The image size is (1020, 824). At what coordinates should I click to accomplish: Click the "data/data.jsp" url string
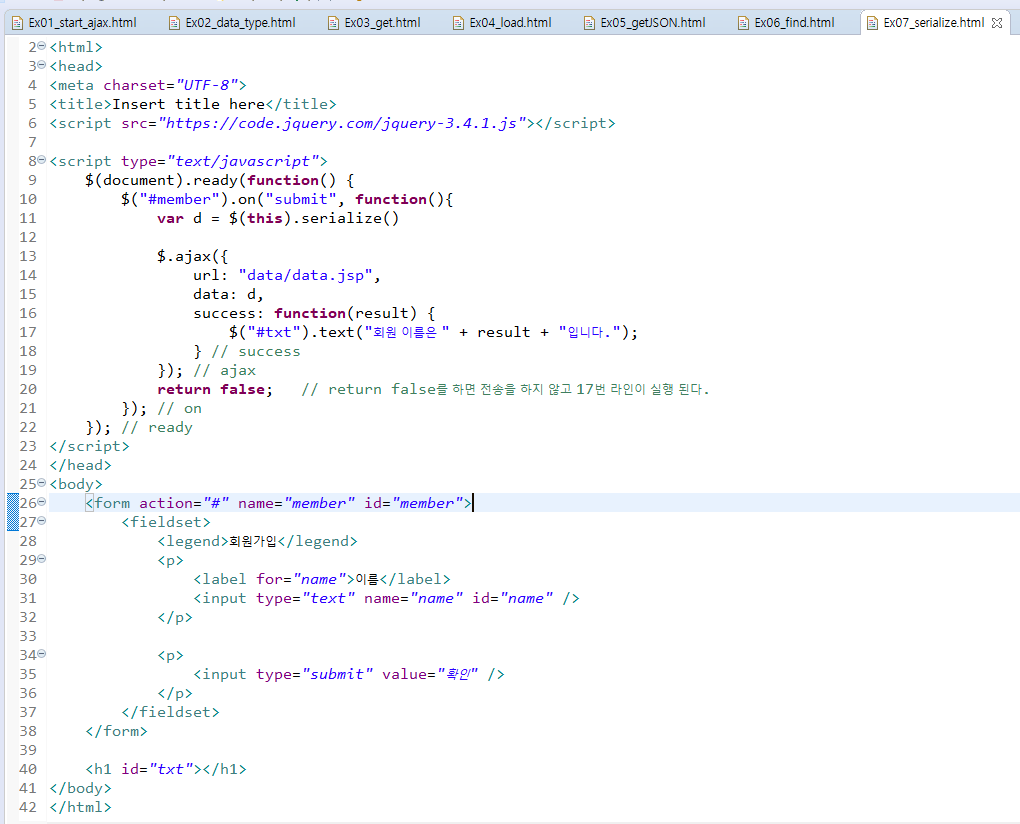(305, 275)
